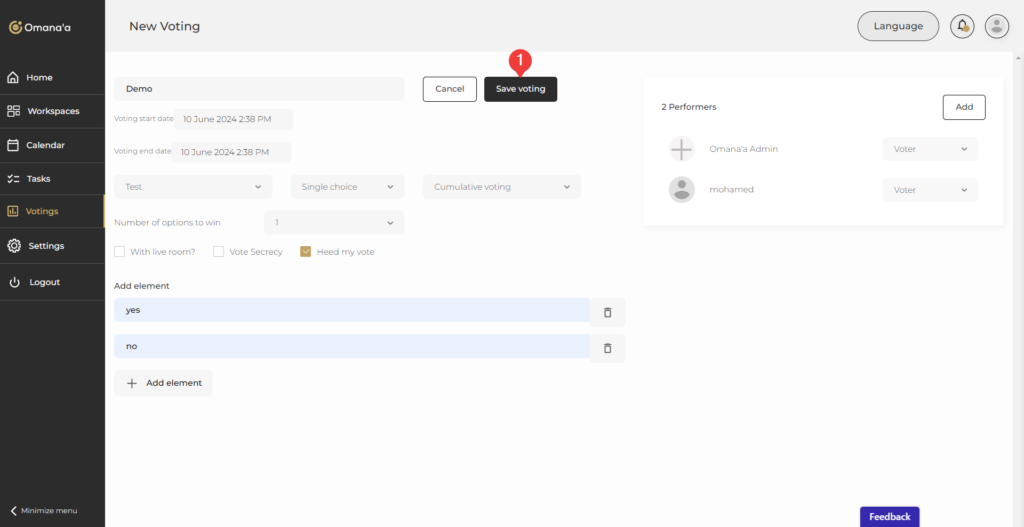Click the Omana'a logo icon
The width and height of the screenshot is (1024, 527).
[15, 27]
